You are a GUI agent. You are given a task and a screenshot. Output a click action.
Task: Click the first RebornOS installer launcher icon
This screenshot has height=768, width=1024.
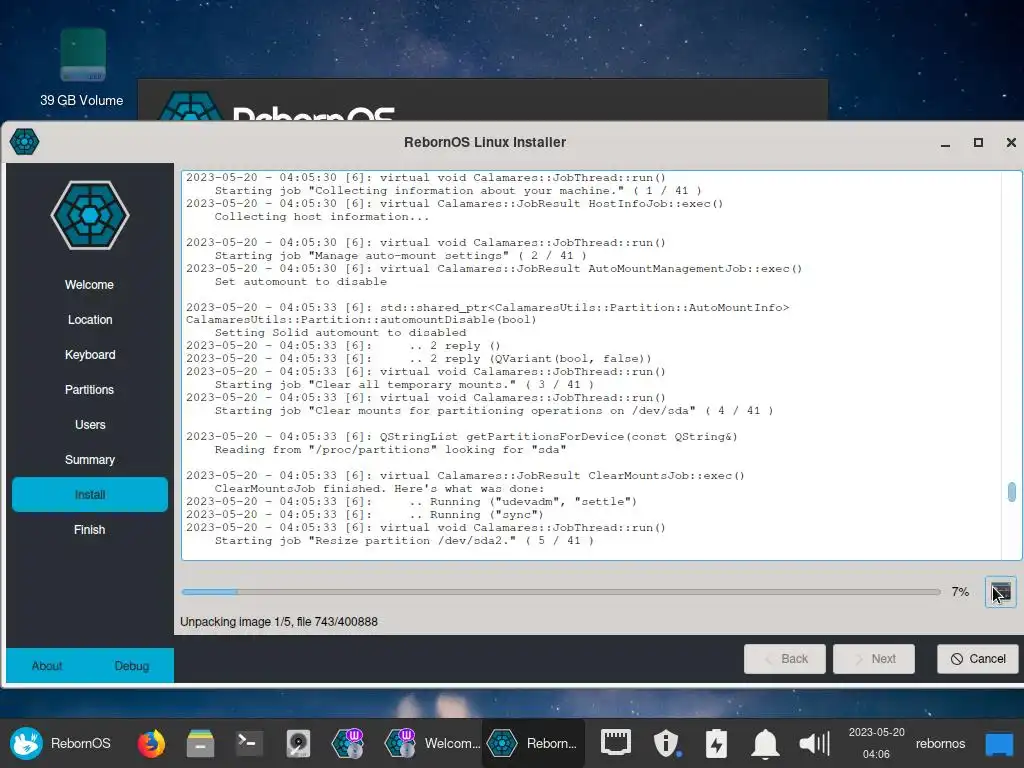tap(347, 743)
